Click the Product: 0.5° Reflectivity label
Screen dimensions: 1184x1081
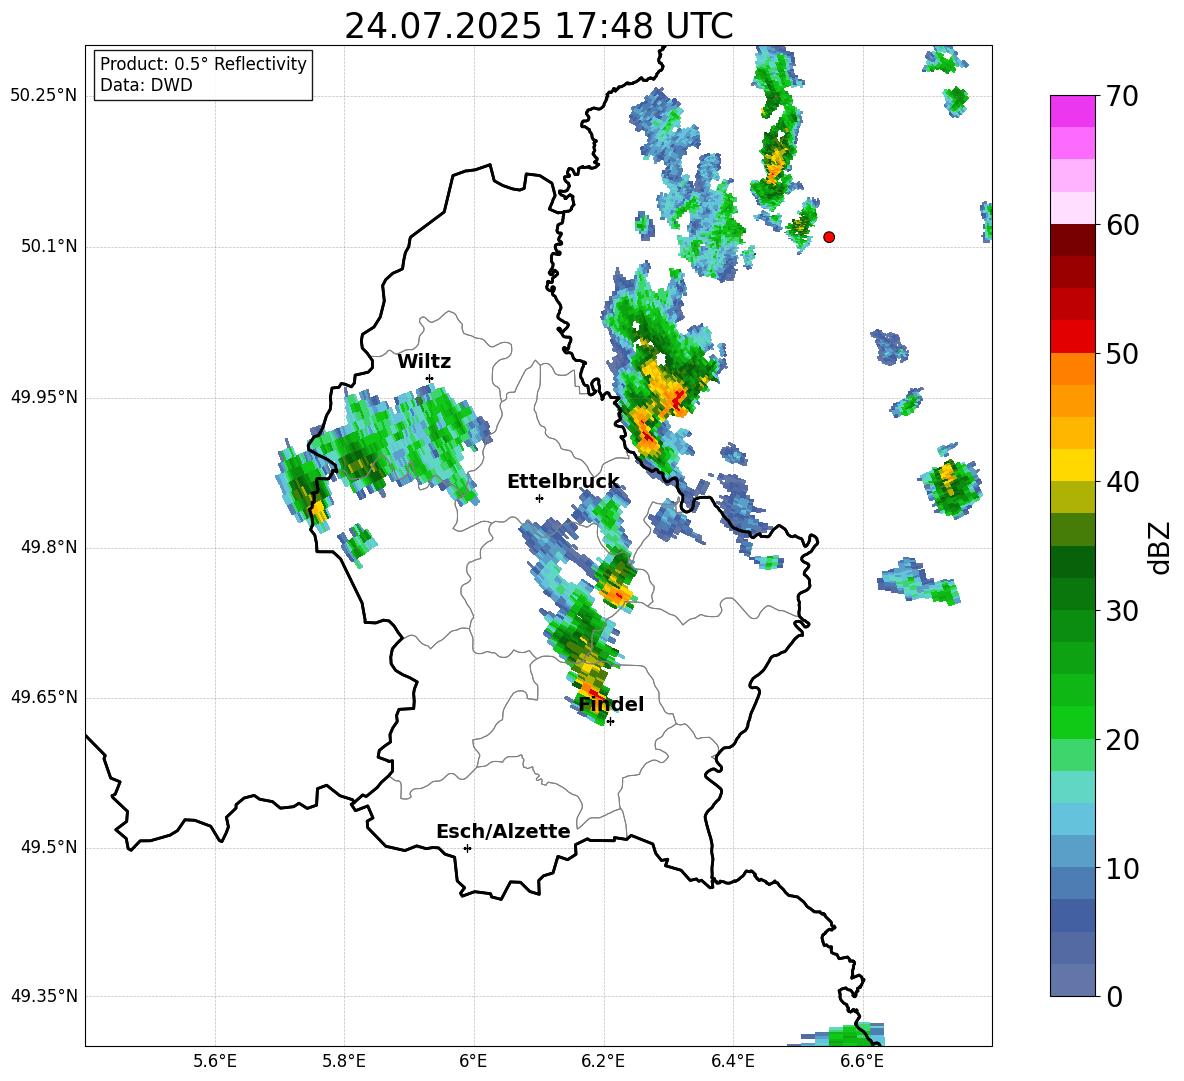[203, 63]
